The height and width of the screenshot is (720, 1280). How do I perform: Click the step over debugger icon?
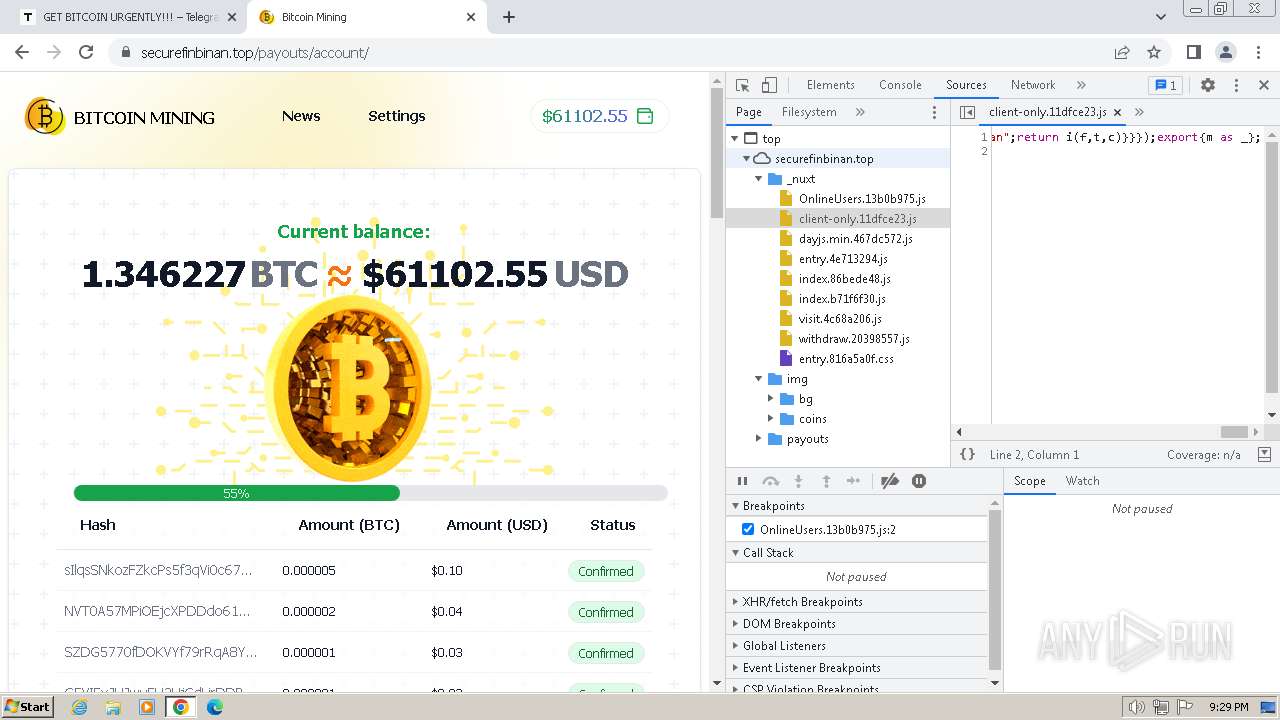770,481
